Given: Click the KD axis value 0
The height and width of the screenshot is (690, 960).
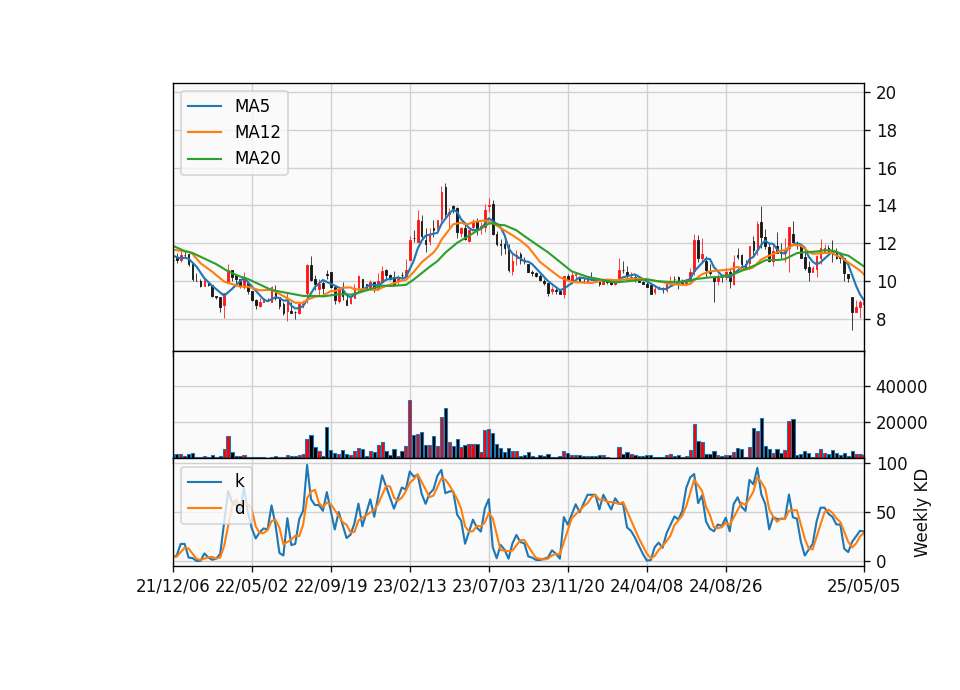Looking at the screenshot, I should 881,561.
